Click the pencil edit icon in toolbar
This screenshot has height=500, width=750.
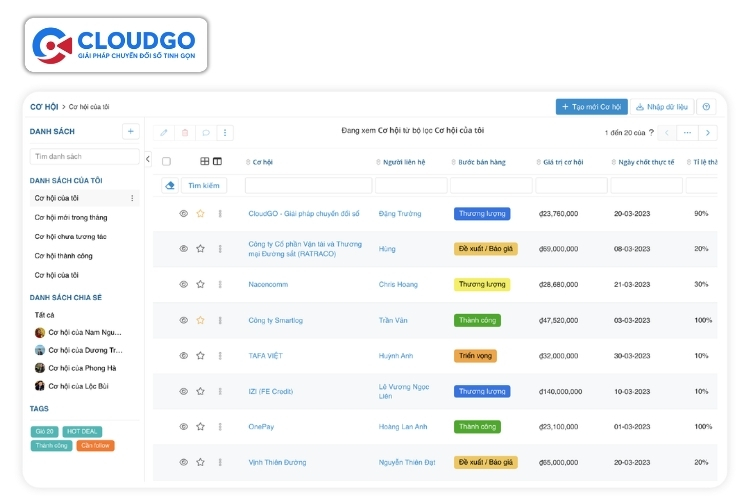tap(164, 133)
